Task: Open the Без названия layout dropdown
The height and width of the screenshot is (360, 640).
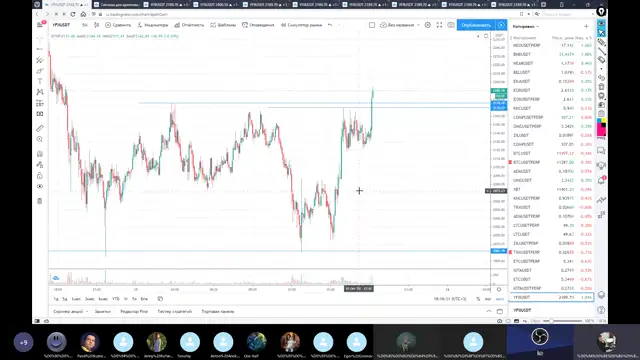Action: click(400, 25)
